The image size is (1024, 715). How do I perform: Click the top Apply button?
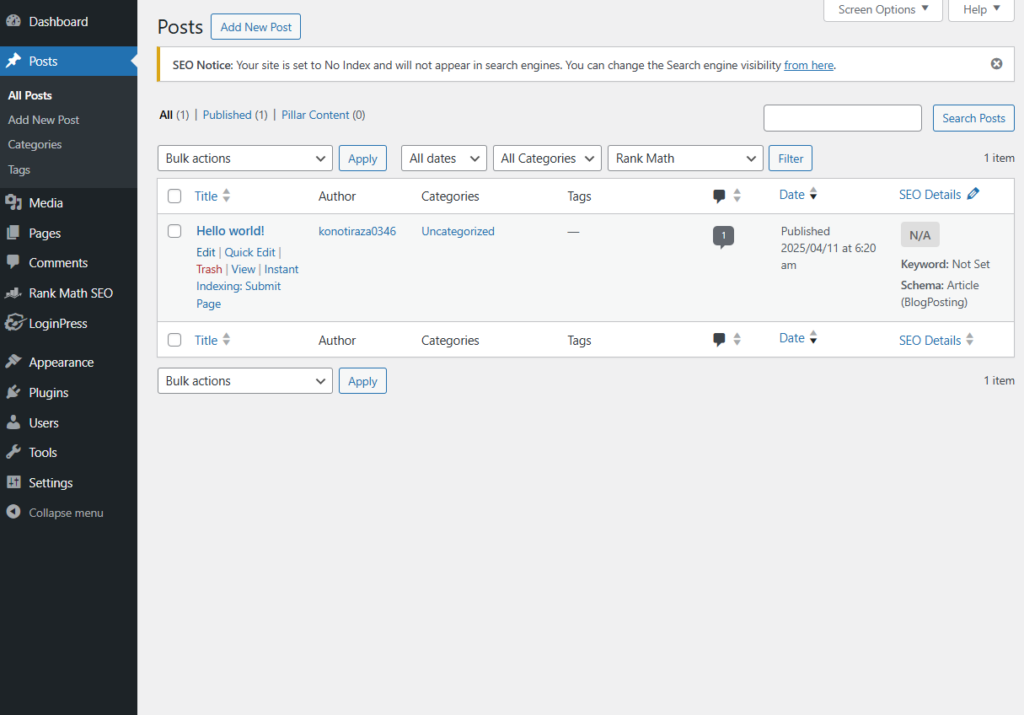pos(362,159)
